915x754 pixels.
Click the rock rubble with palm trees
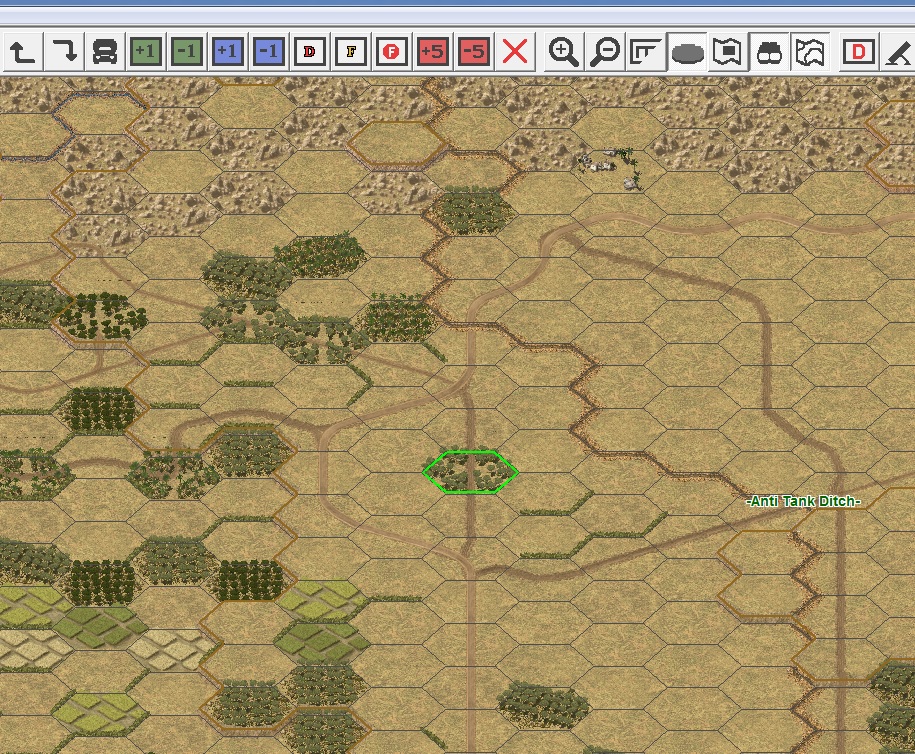[610, 167]
